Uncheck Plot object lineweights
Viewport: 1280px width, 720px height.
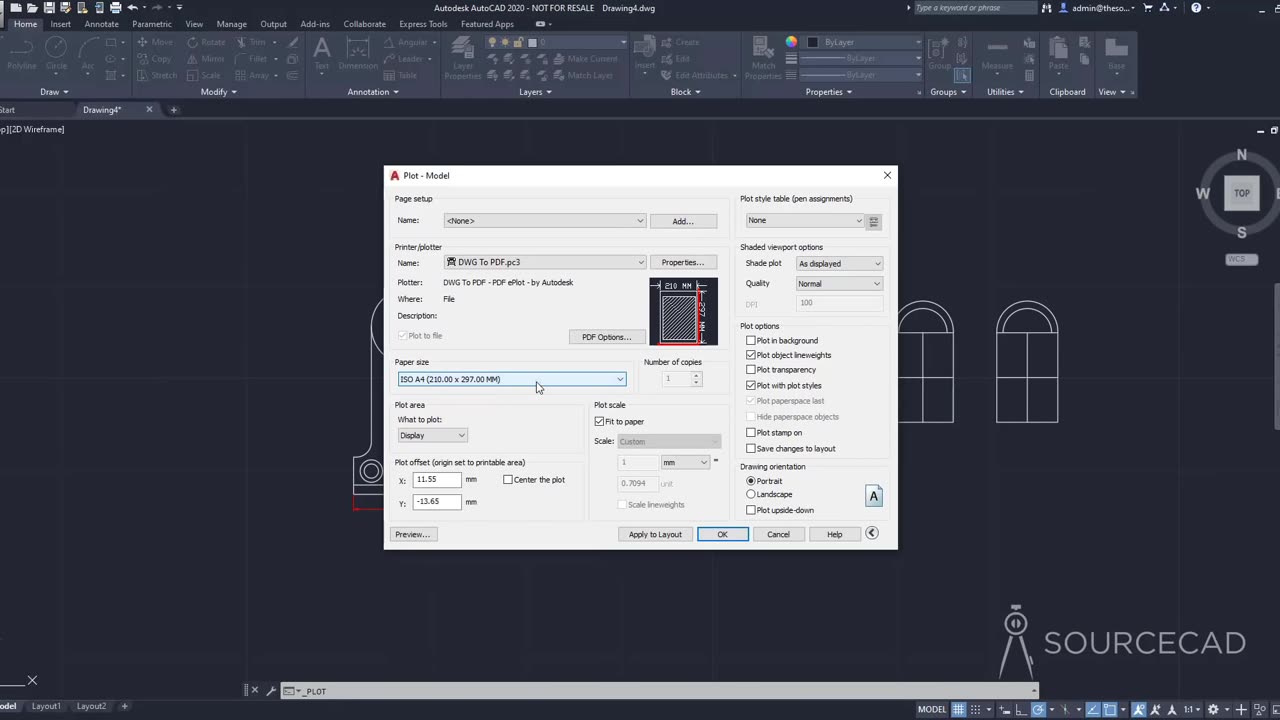pyautogui.click(x=751, y=355)
